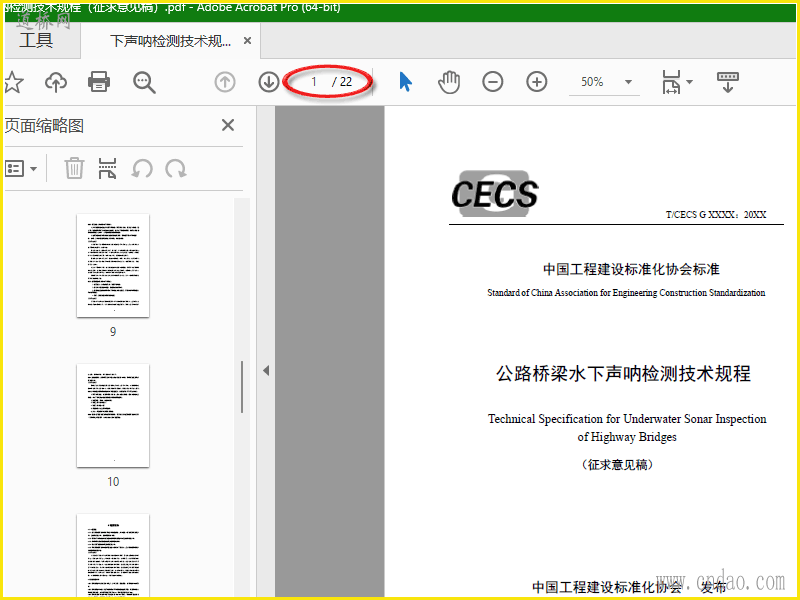
Task: Click the thumbnail panel scrollbar
Action: pos(242,387)
